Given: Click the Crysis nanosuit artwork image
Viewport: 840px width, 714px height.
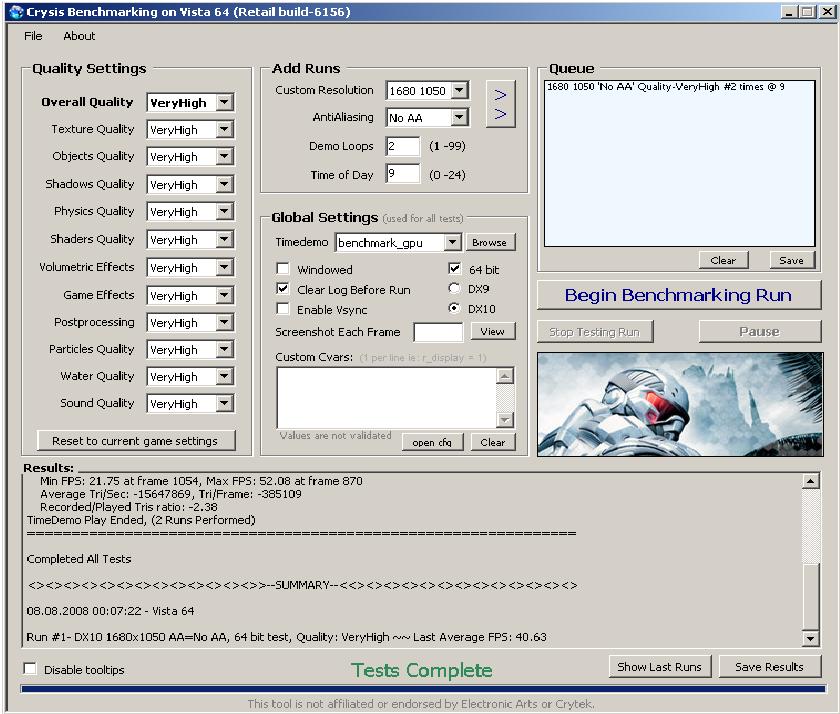Looking at the screenshot, I should click(680, 403).
